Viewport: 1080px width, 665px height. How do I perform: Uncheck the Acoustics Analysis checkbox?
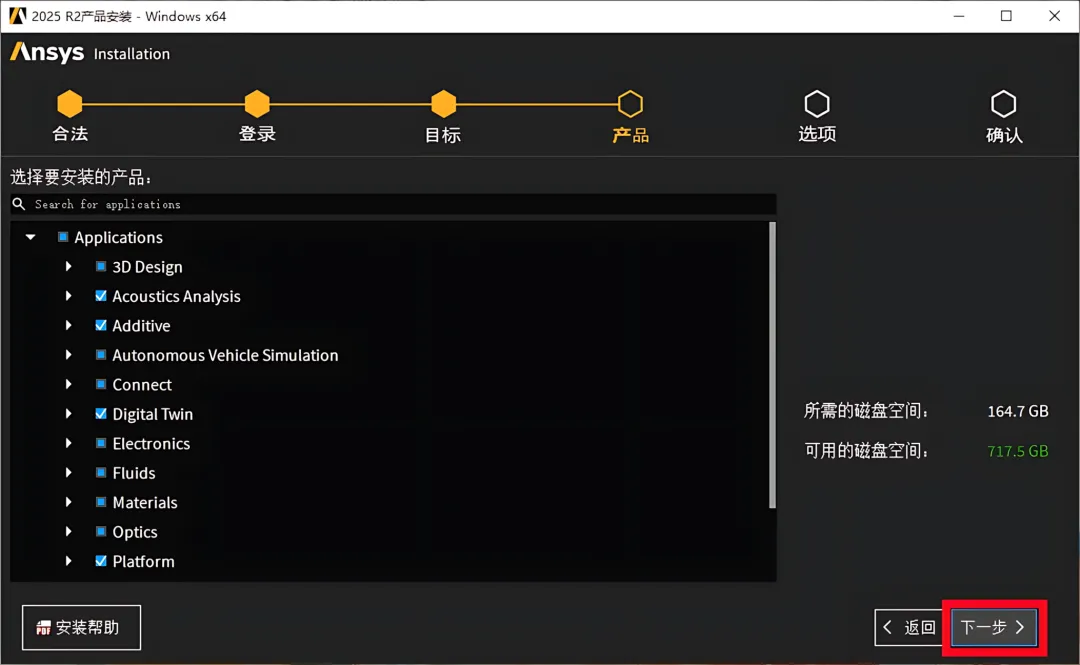101,296
